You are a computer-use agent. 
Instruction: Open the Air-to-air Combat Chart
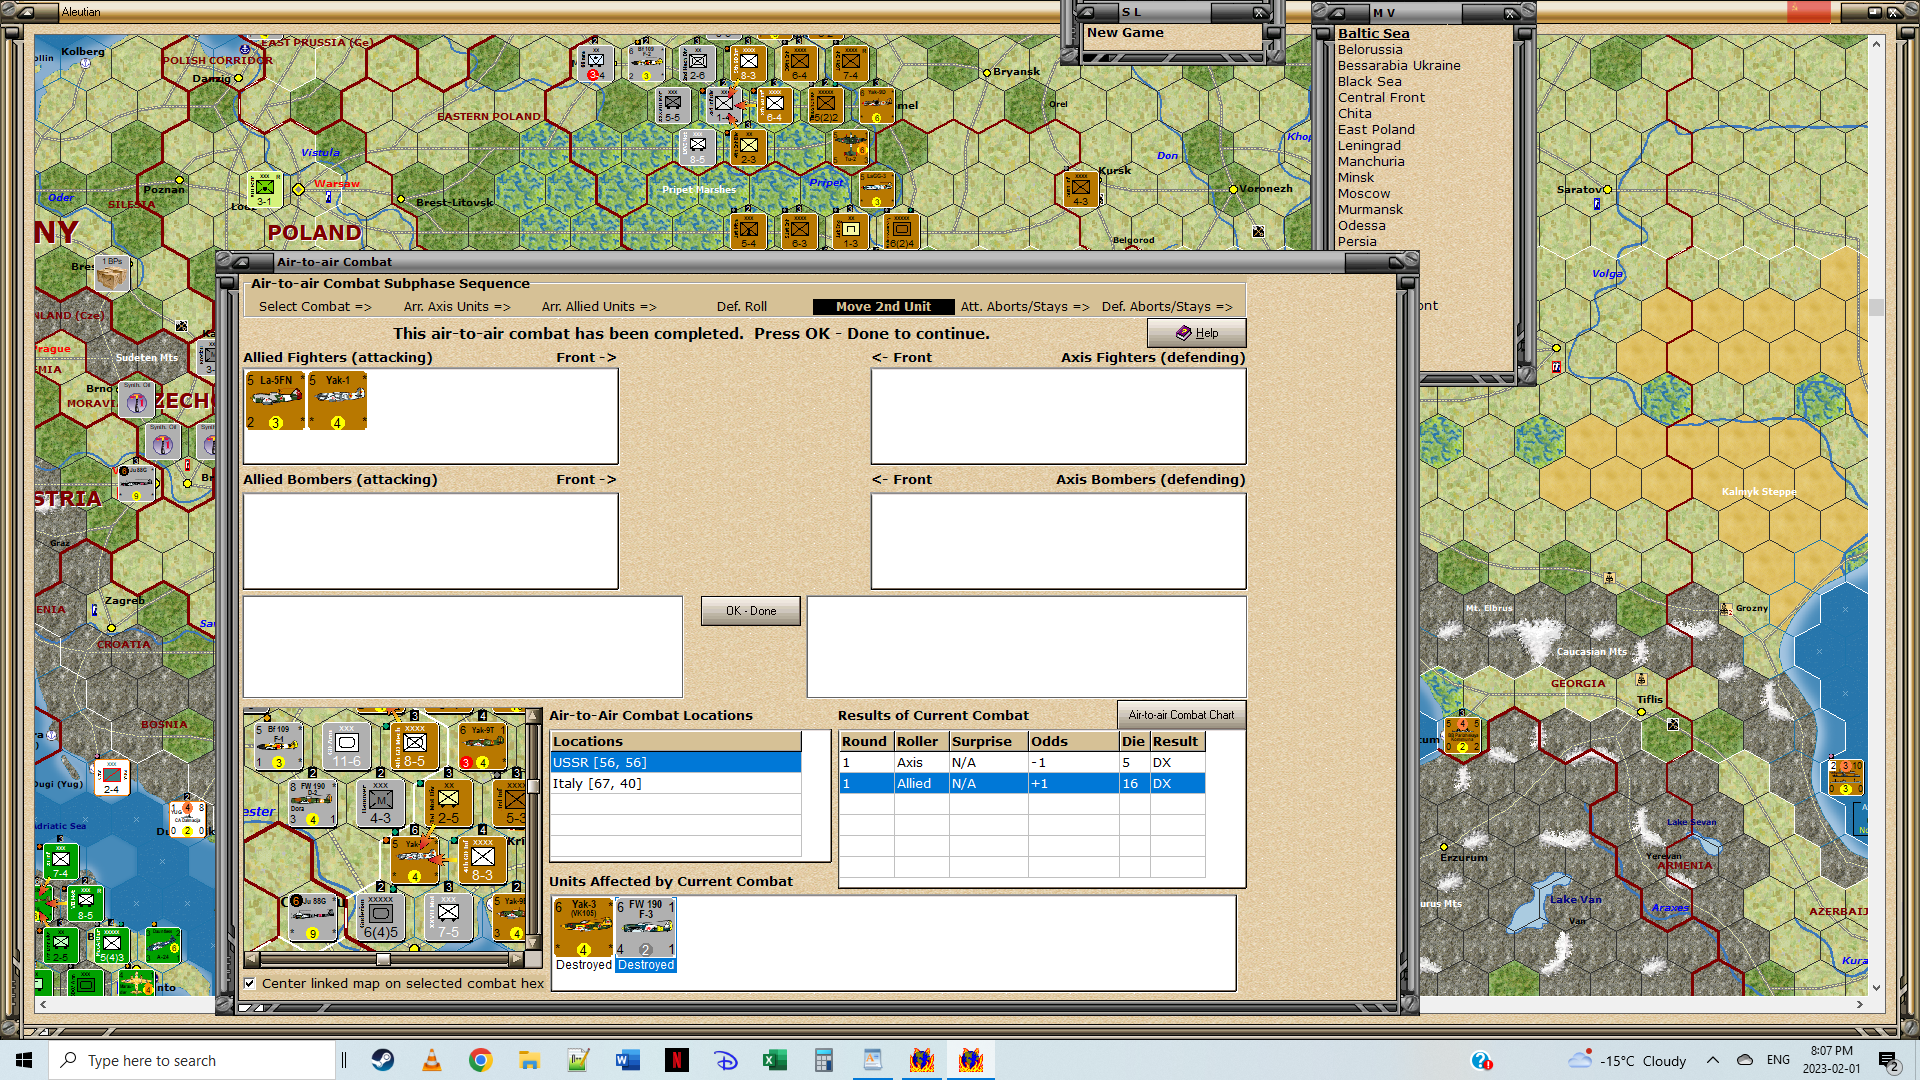coord(1181,715)
